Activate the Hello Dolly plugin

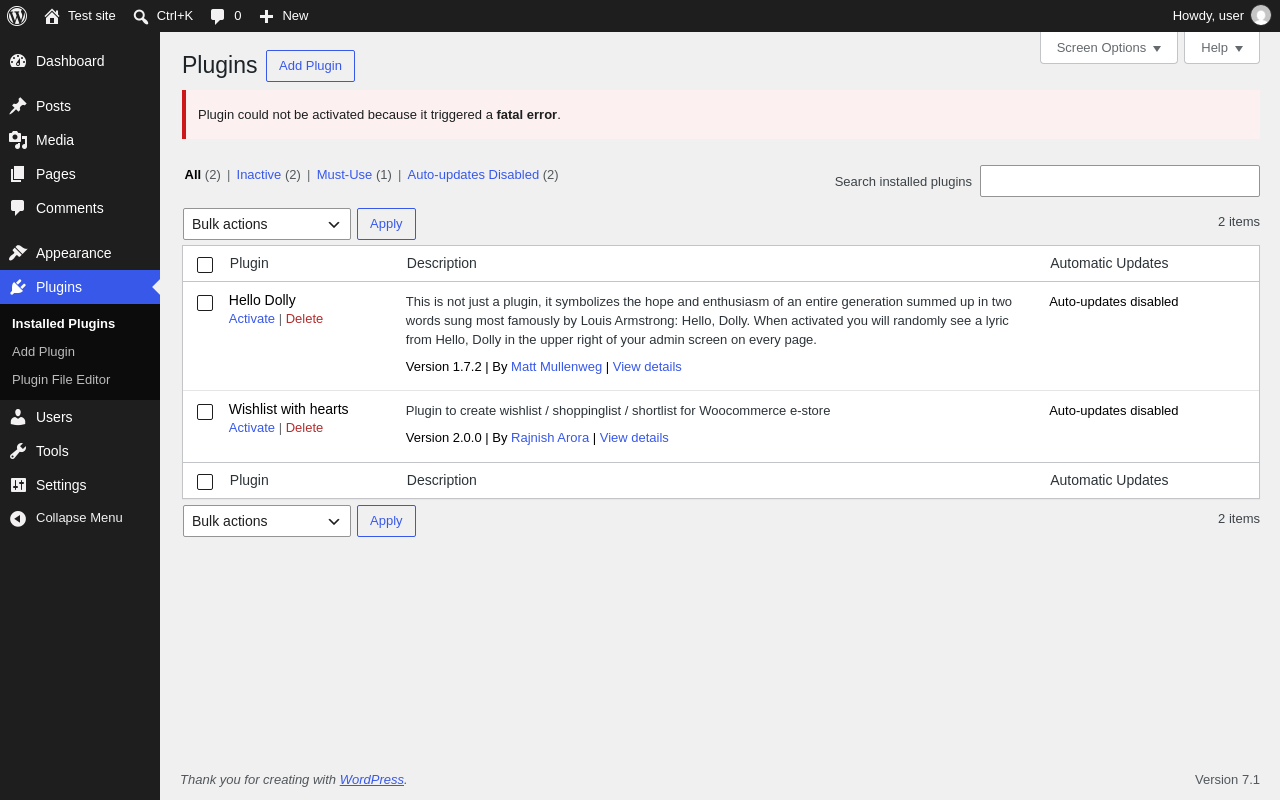pos(252,319)
